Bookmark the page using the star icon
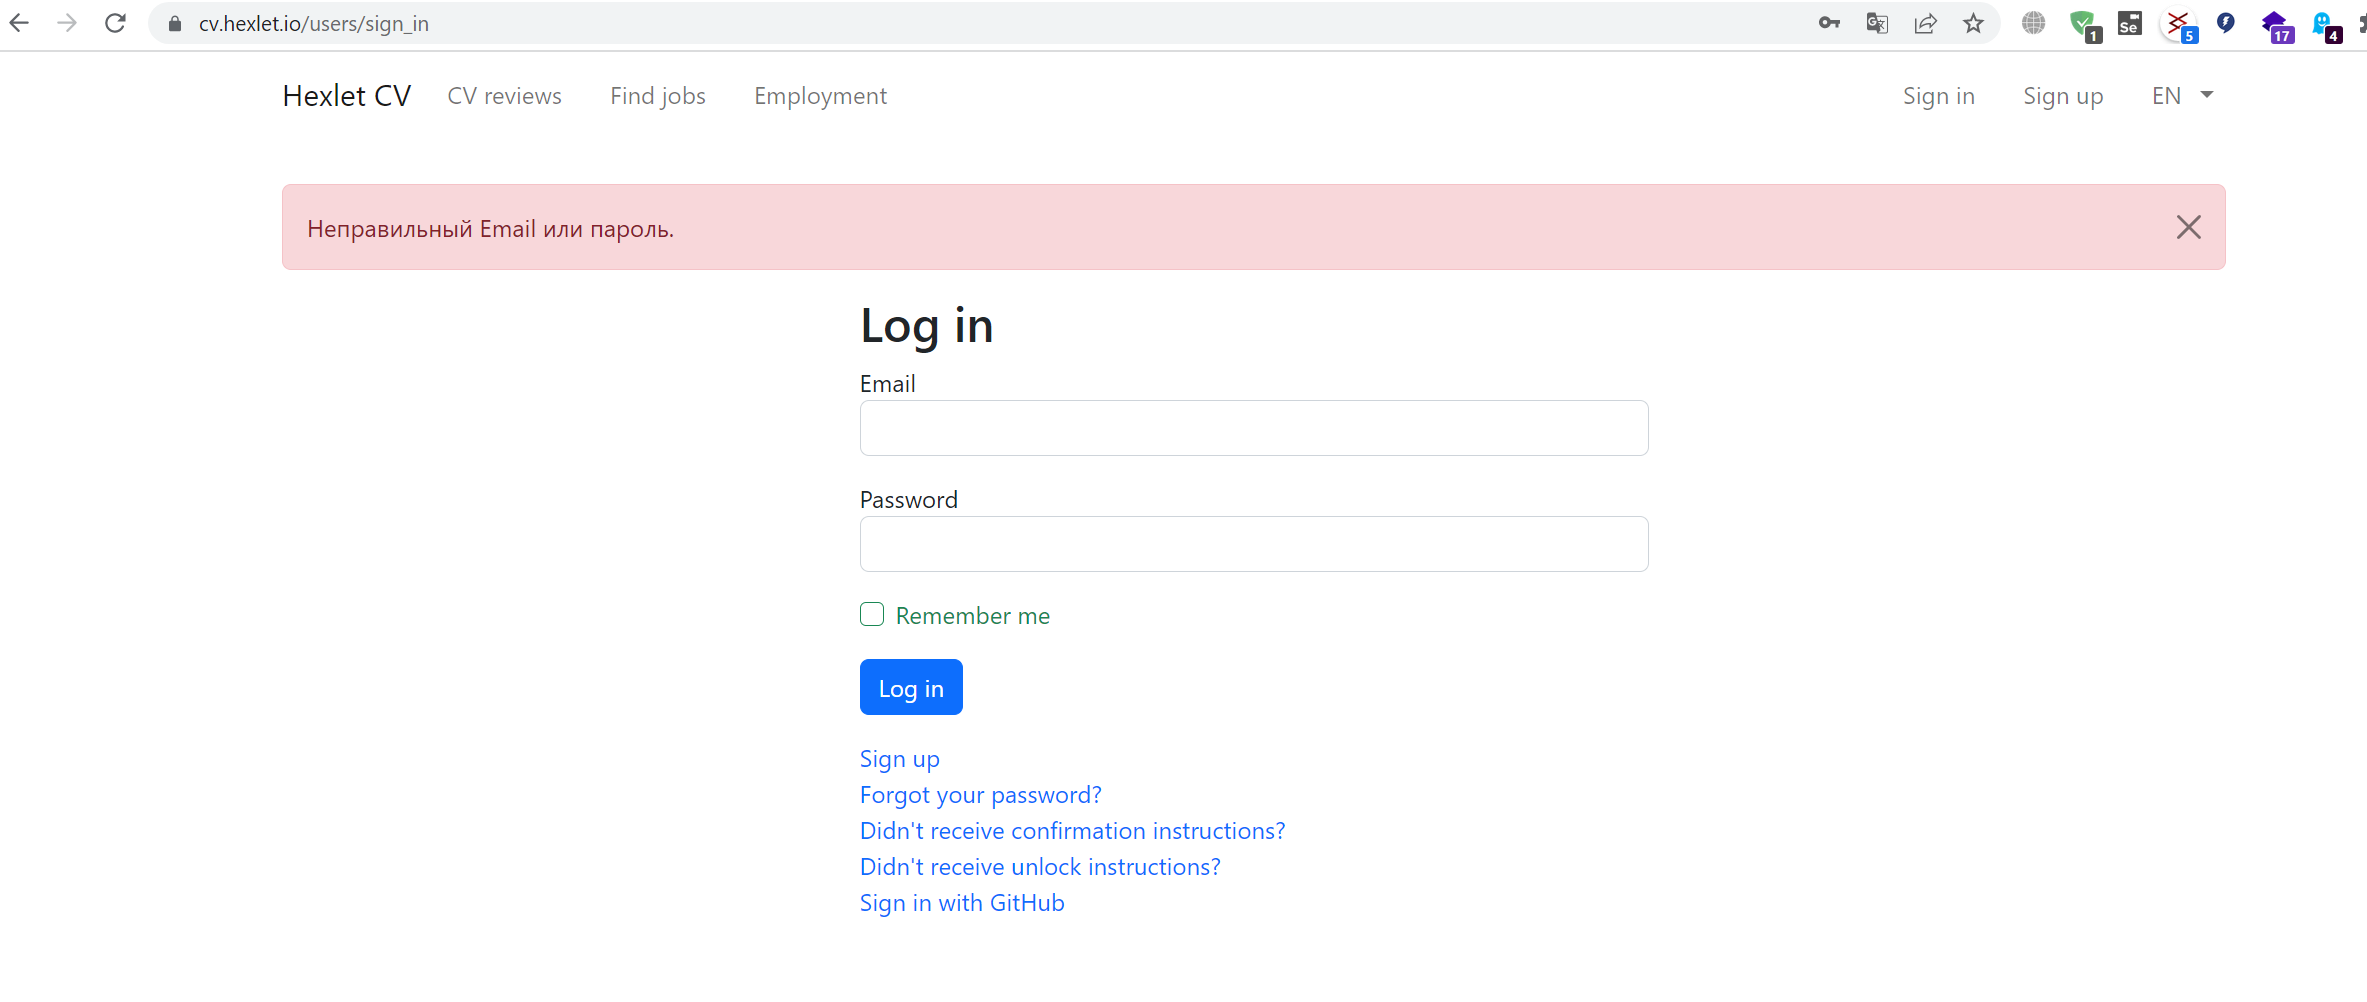 (x=1972, y=23)
